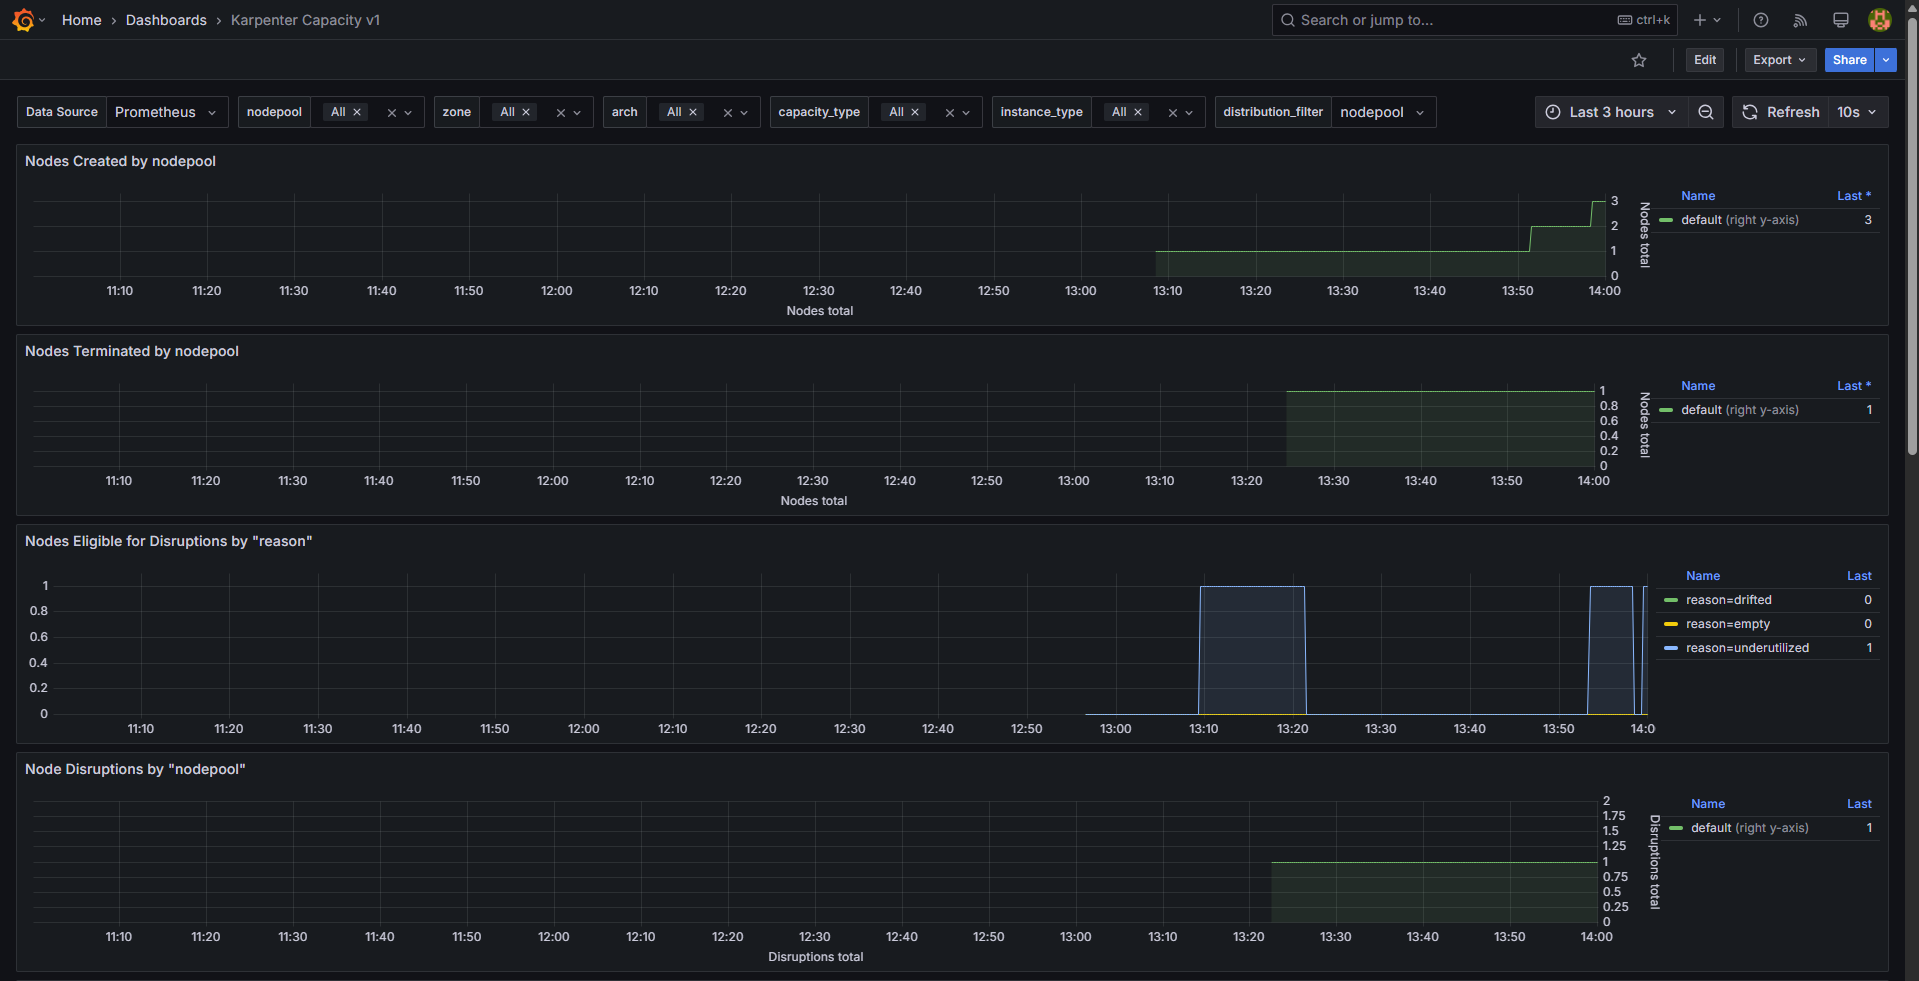Open the Dashboards breadcrumb link

click(166, 20)
